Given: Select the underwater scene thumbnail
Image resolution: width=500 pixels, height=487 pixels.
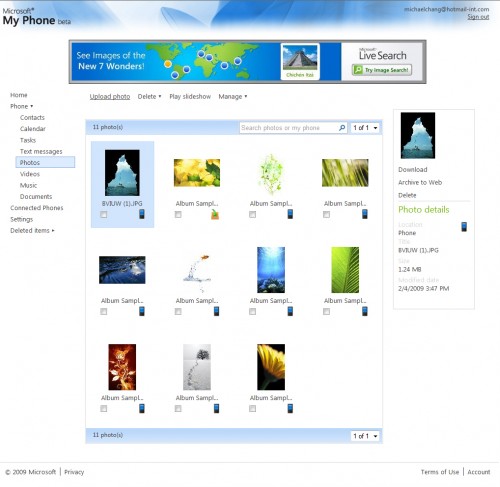Looking at the screenshot, I should coord(271,270).
